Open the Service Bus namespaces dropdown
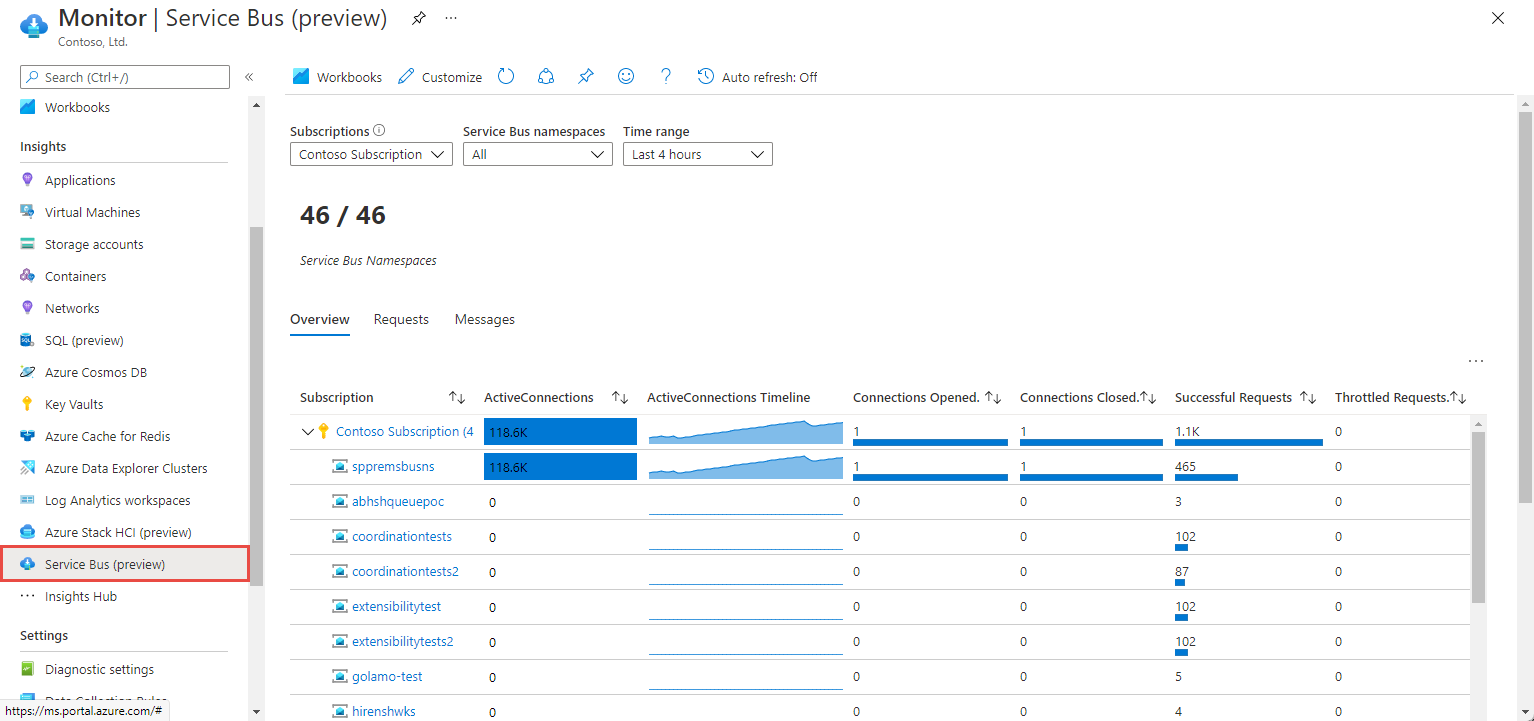The width and height of the screenshot is (1534, 721). click(537, 155)
